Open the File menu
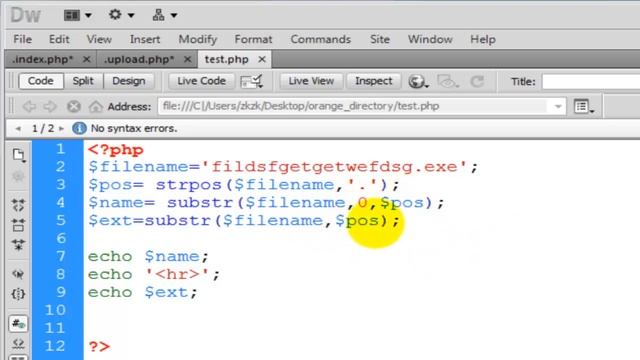The height and width of the screenshot is (360, 640). (22, 39)
